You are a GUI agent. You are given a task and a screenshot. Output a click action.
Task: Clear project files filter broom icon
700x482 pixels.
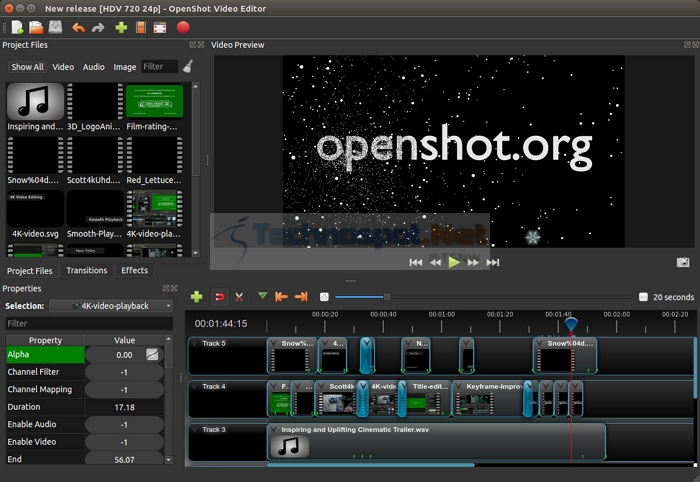[188, 66]
